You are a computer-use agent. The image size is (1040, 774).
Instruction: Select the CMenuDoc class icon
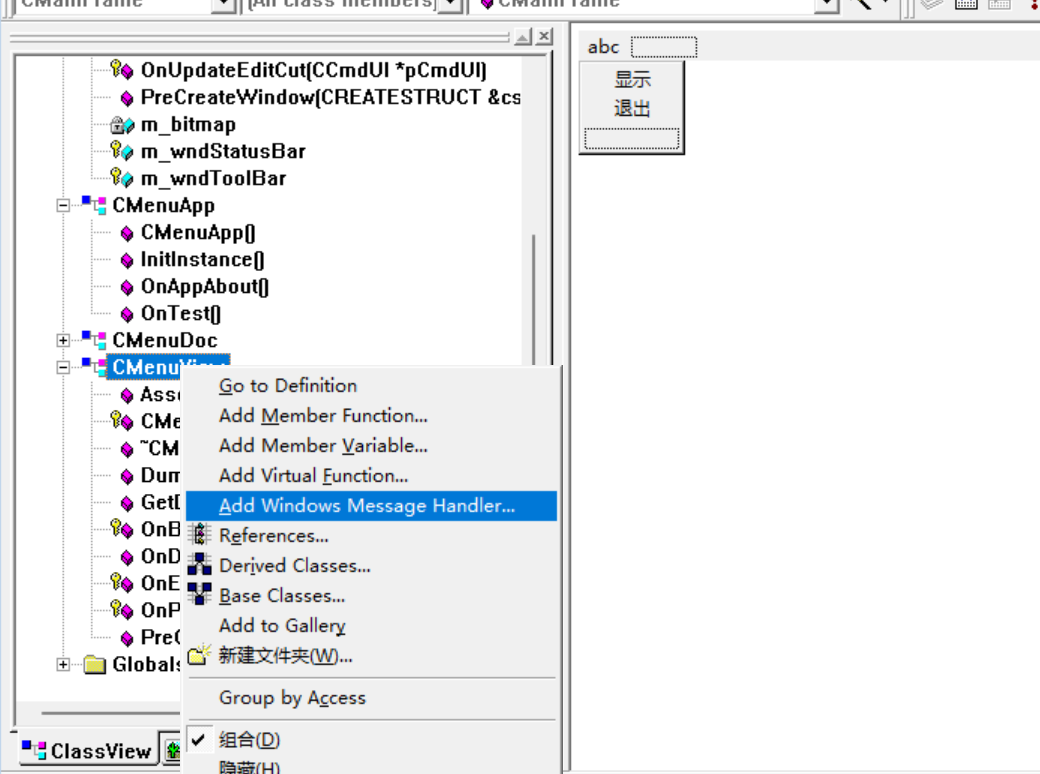(x=94, y=340)
